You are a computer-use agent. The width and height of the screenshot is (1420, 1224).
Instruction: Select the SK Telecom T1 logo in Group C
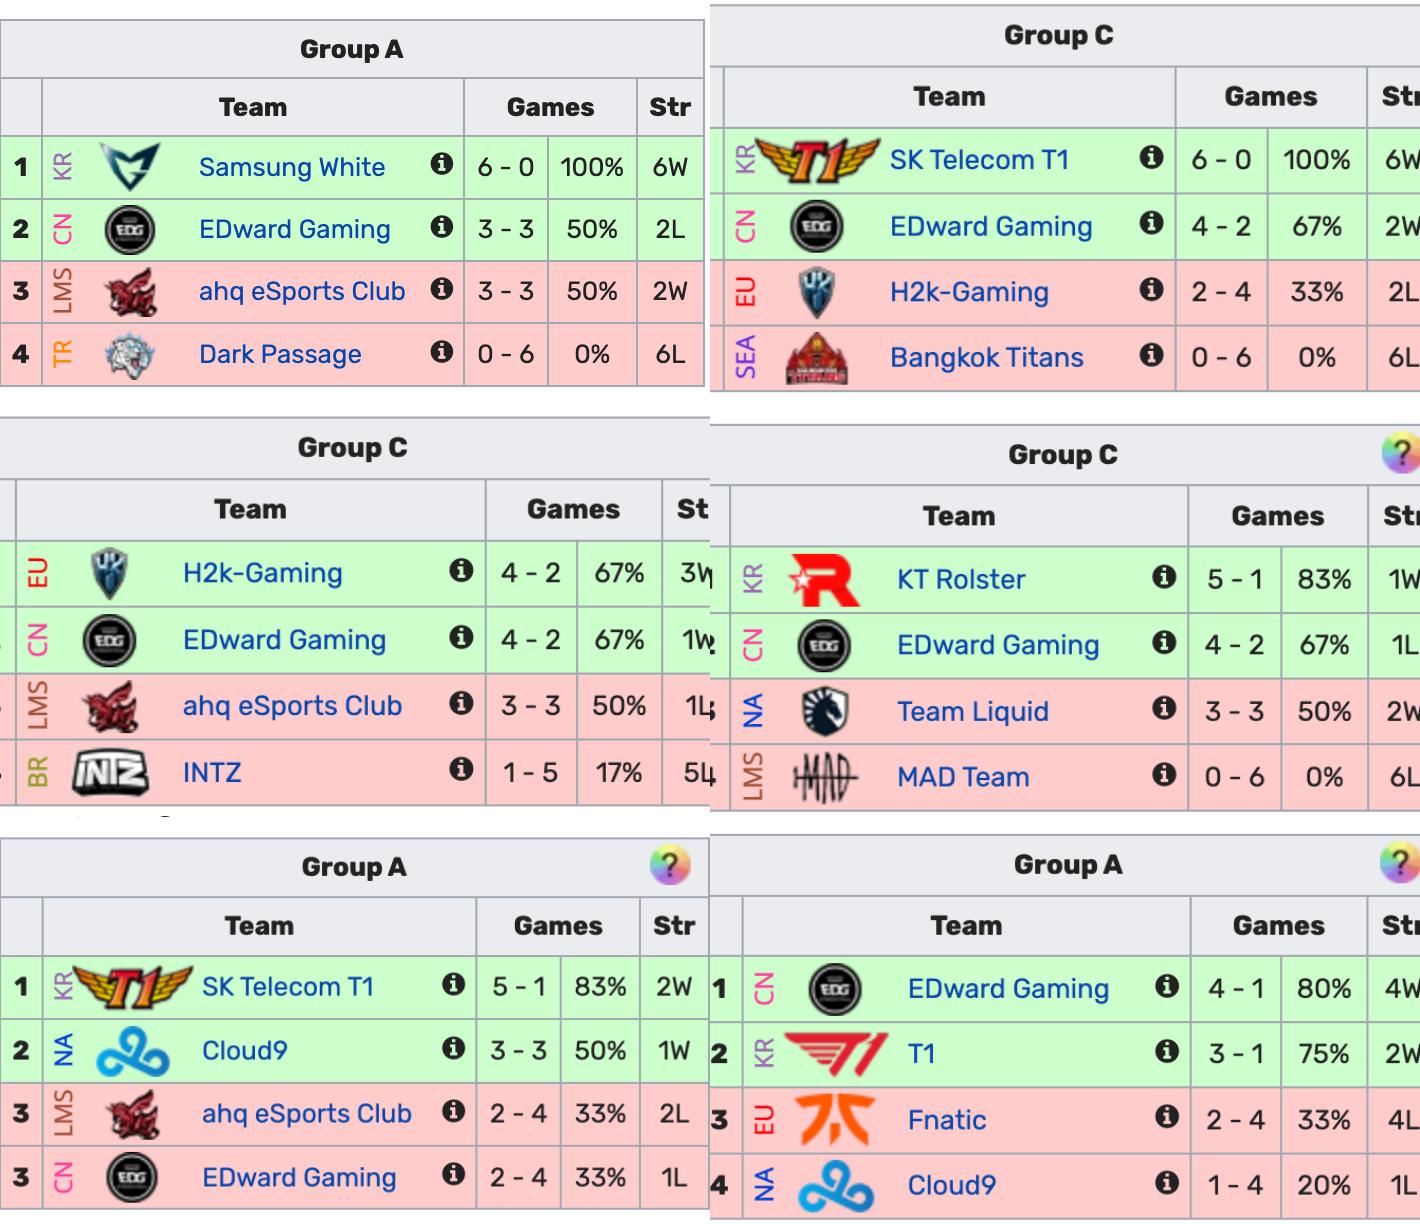[820, 159]
